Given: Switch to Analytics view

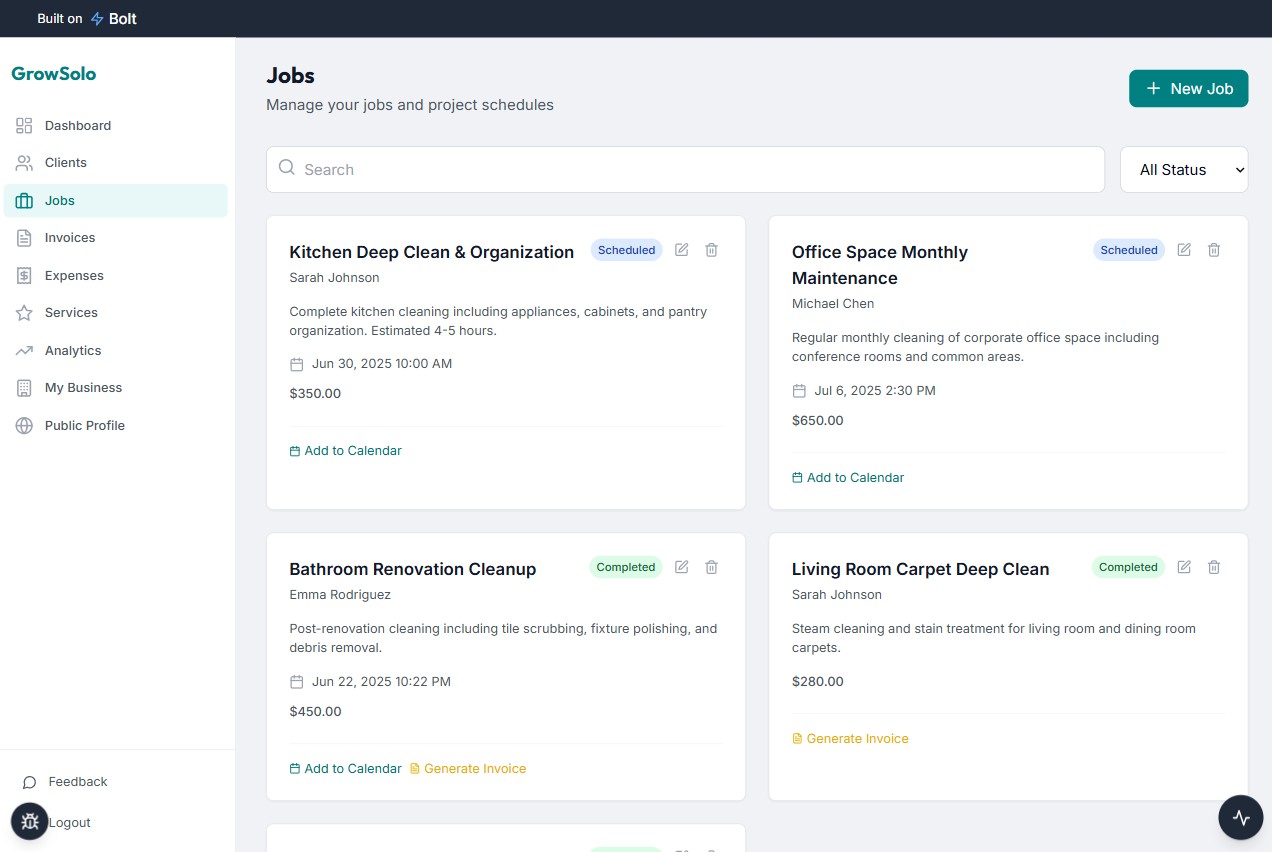Looking at the screenshot, I should coord(116,350).
